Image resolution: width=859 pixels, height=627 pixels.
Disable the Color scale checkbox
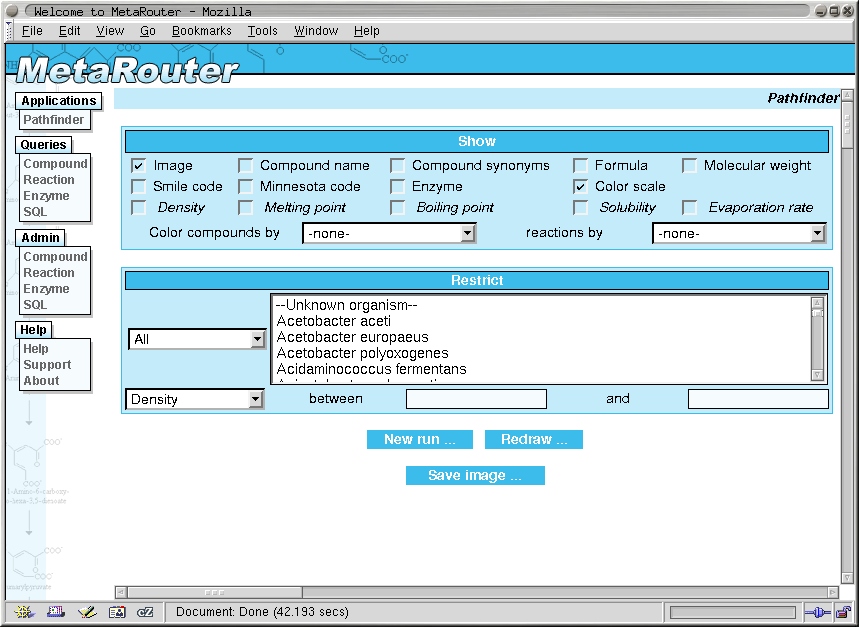pyautogui.click(x=580, y=187)
